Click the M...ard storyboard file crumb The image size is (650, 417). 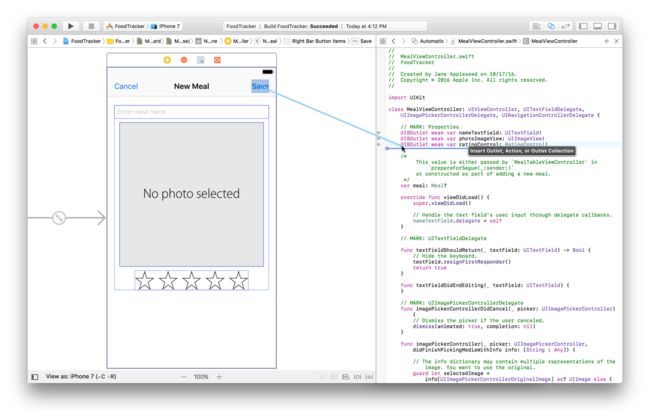pos(148,41)
